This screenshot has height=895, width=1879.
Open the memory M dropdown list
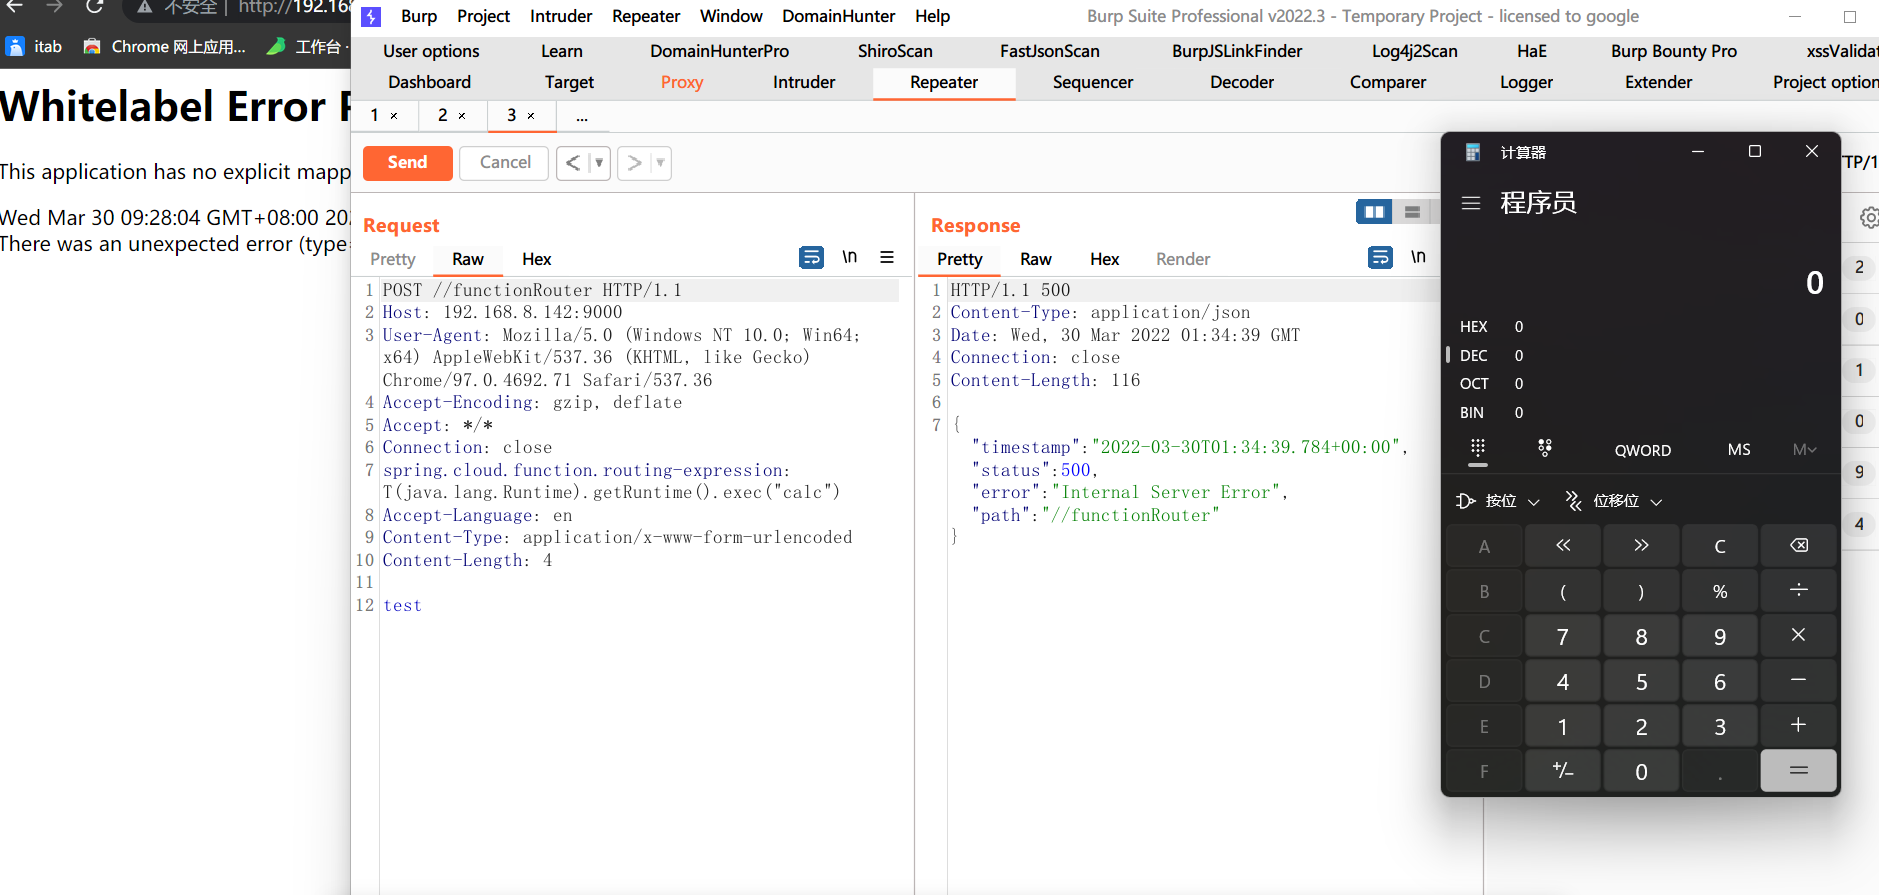pos(1804,450)
